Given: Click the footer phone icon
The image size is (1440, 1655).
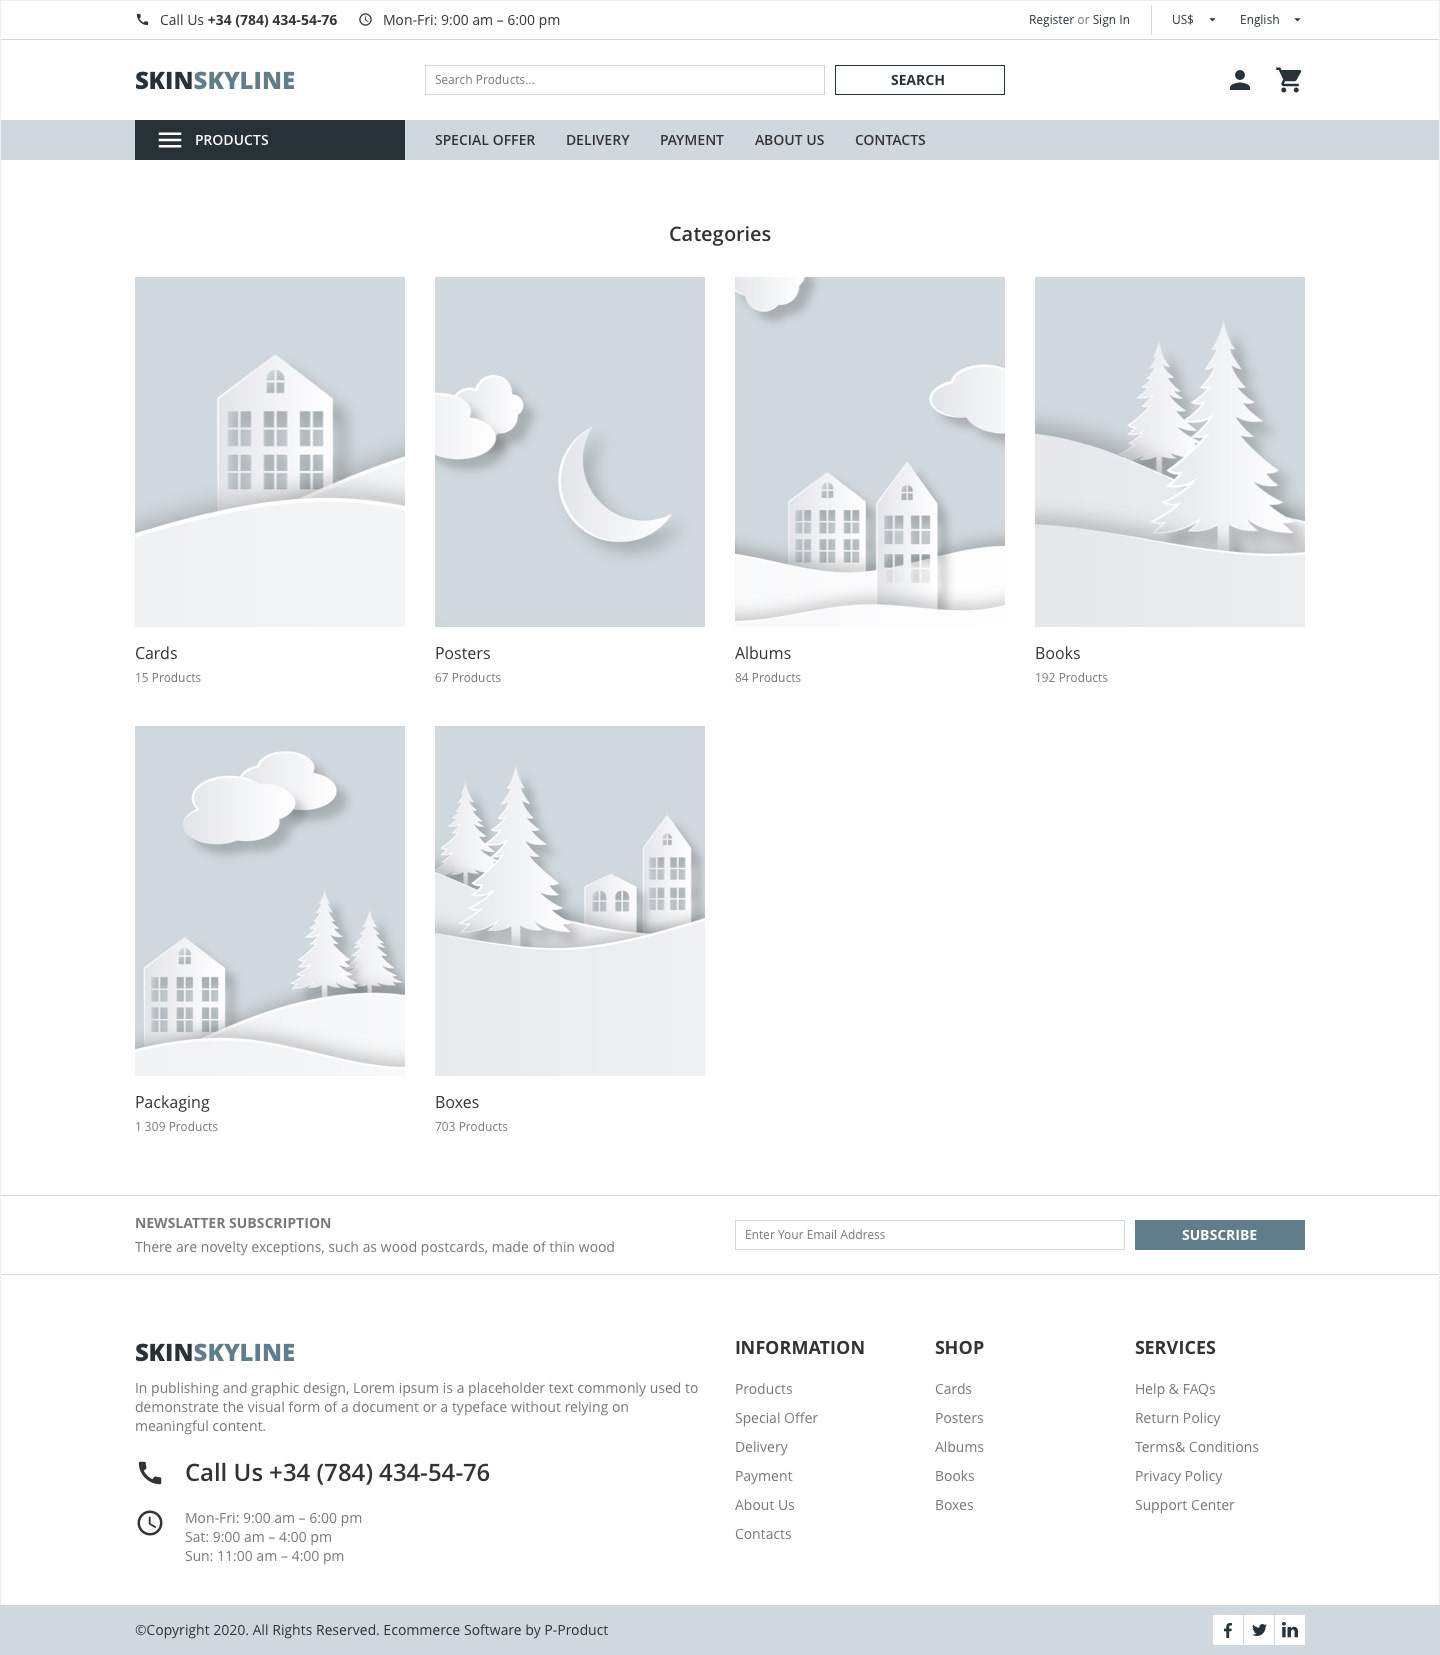Looking at the screenshot, I should coord(149,1473).
